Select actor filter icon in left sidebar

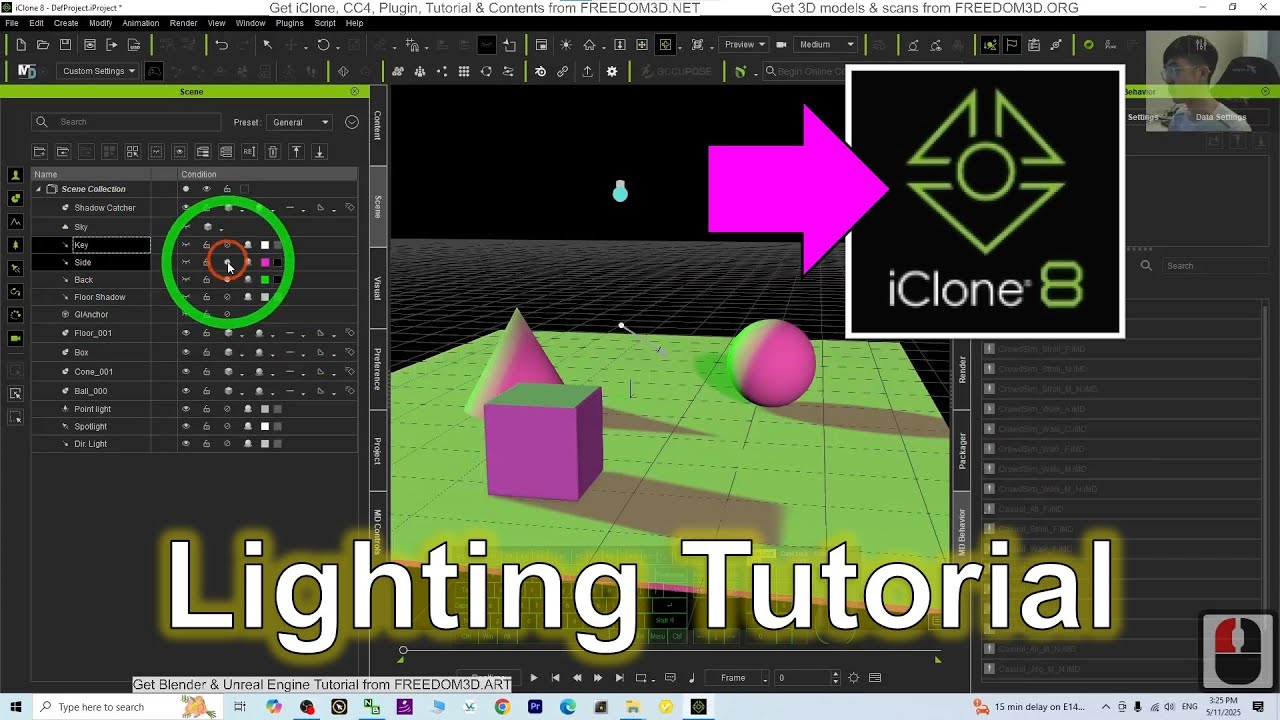(x=15, y=175)
